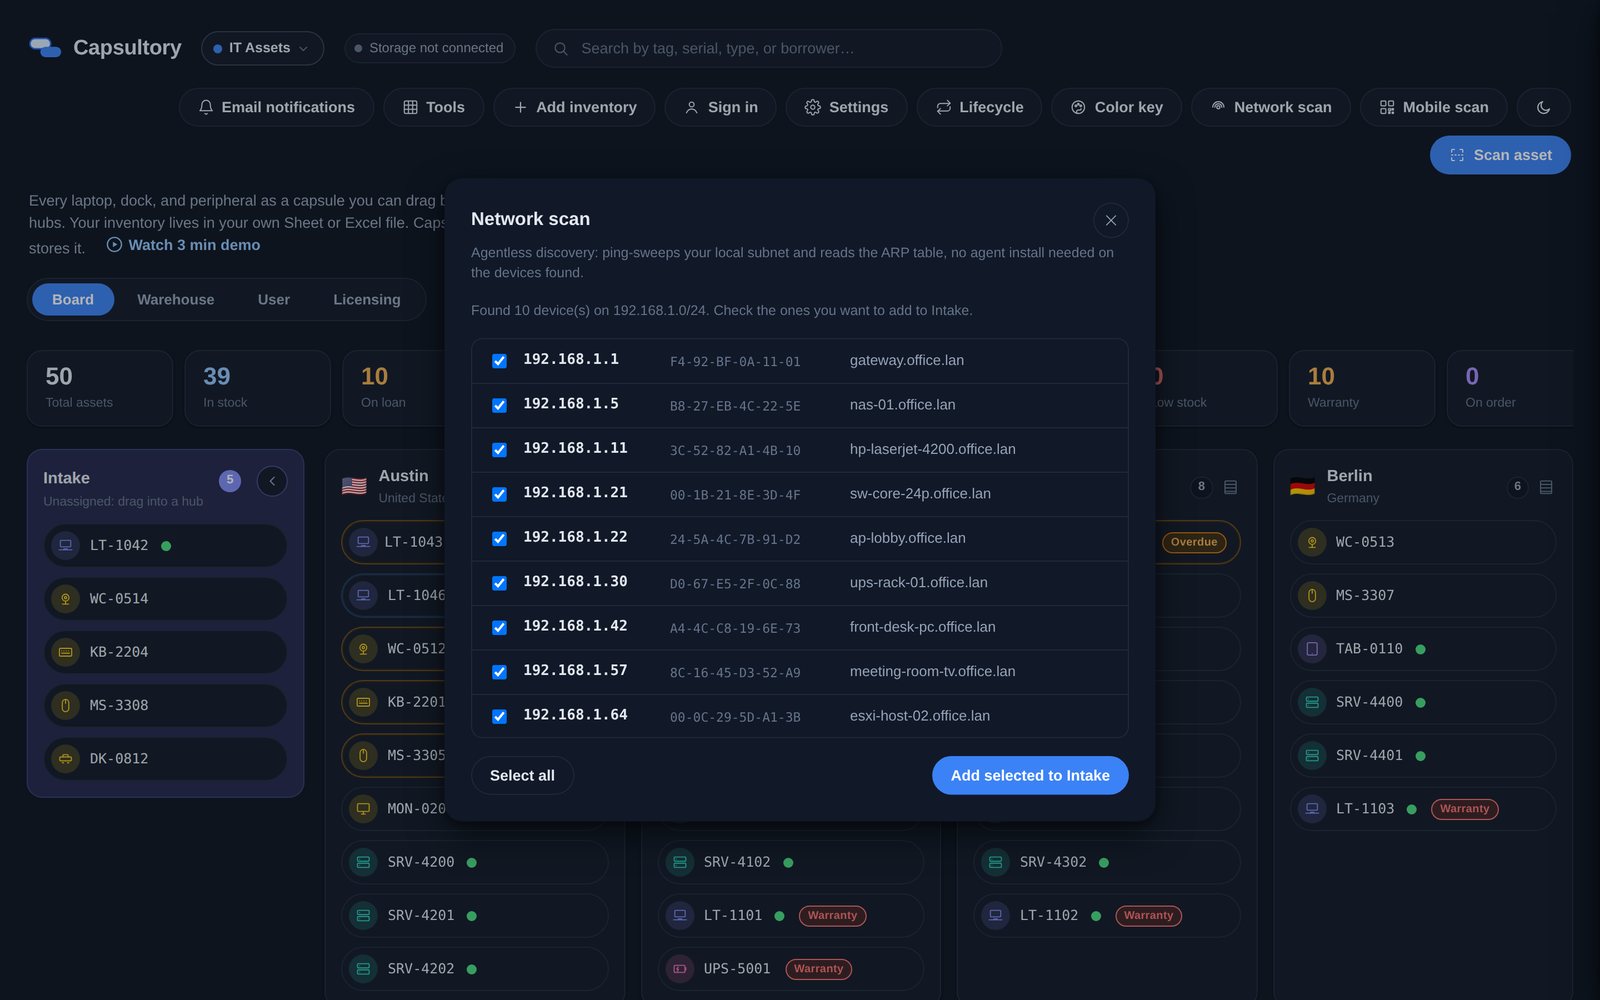Uncheck the hp-laserjet-4200 device checkbox
This screenshot has height=1000, width=1600.
(x=499, y=450)
